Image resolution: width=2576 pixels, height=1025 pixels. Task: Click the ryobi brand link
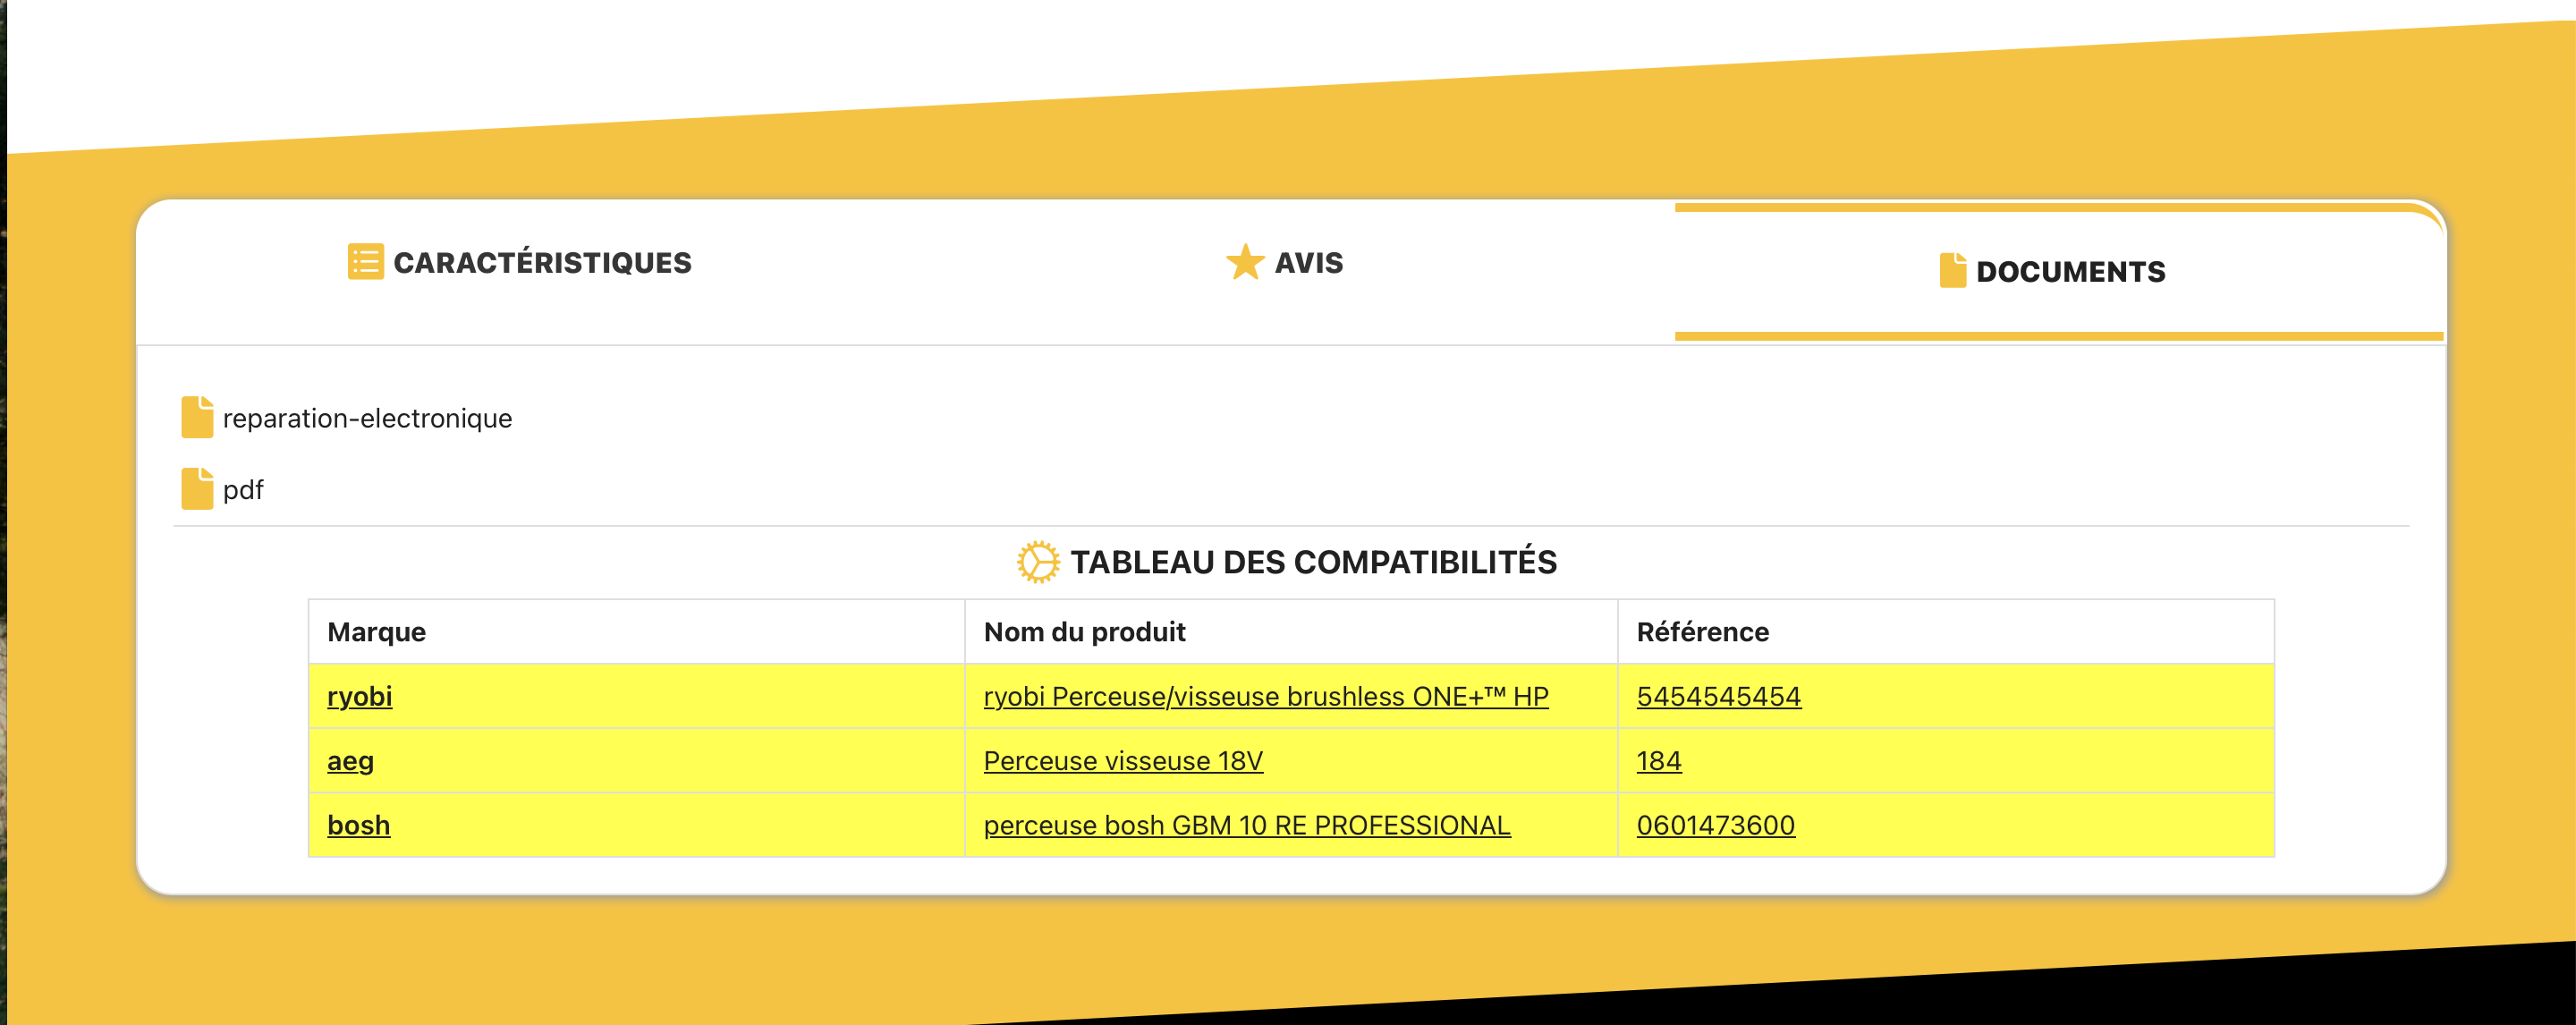[359, 696]
